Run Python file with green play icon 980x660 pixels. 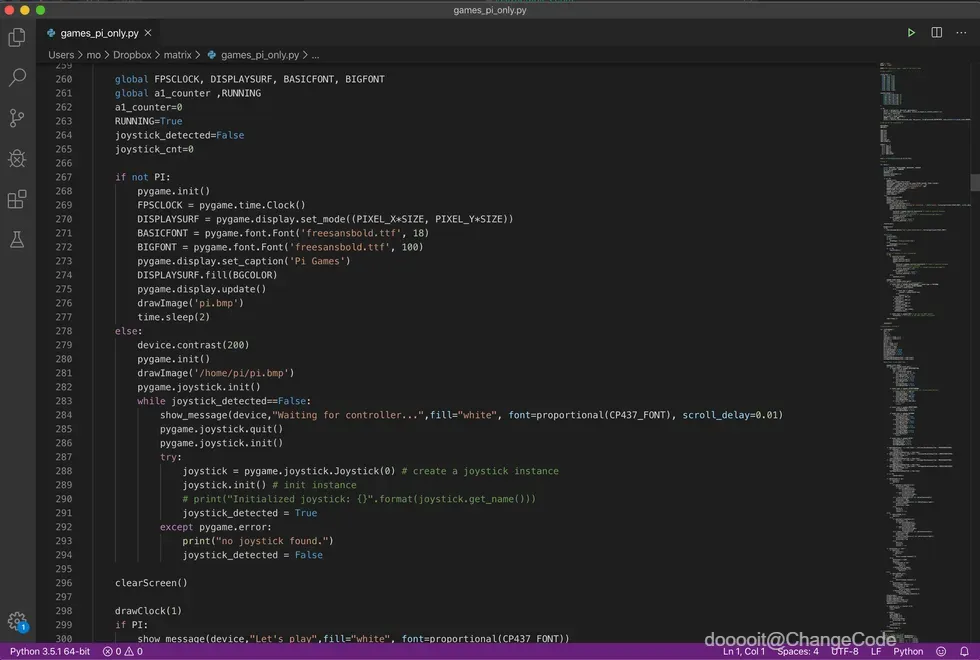[x=911, y=32]
